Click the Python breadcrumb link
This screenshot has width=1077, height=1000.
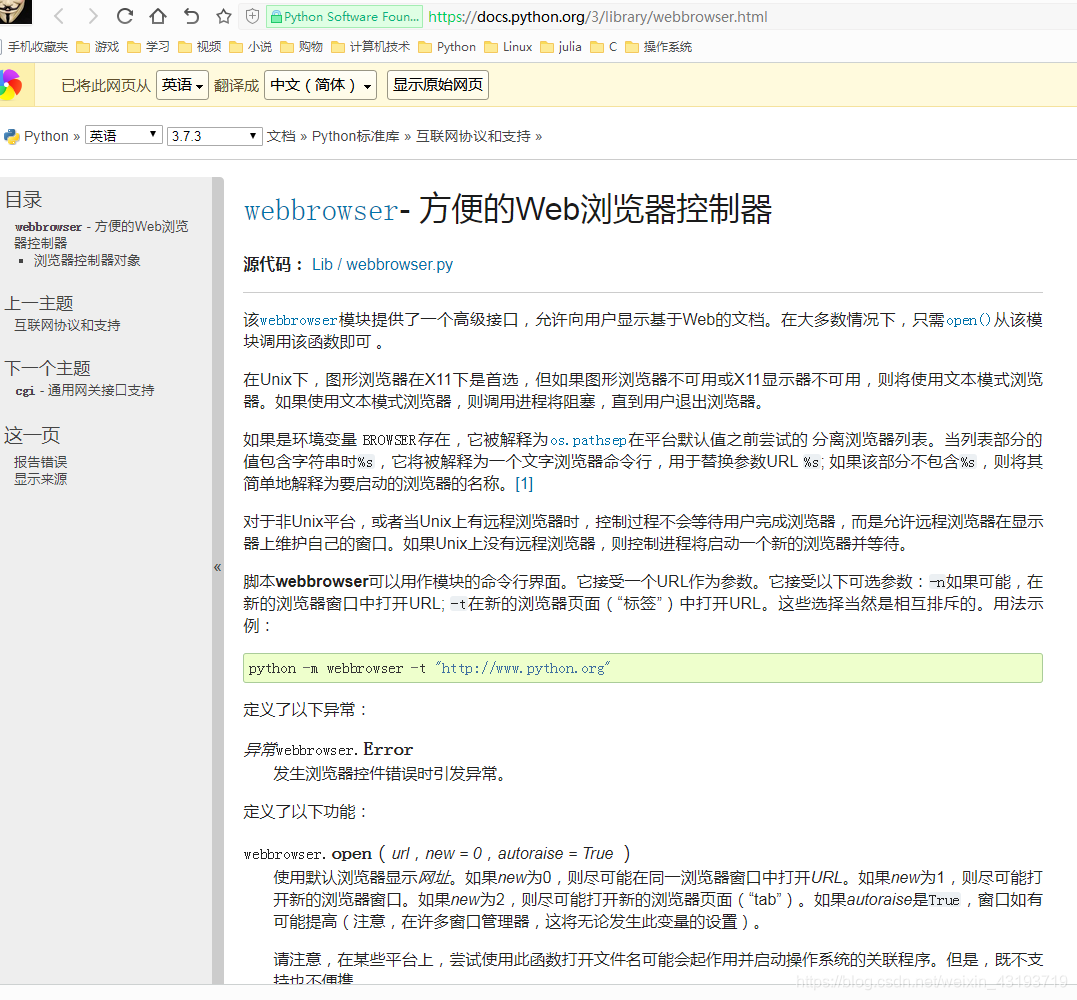coord(46,136)
